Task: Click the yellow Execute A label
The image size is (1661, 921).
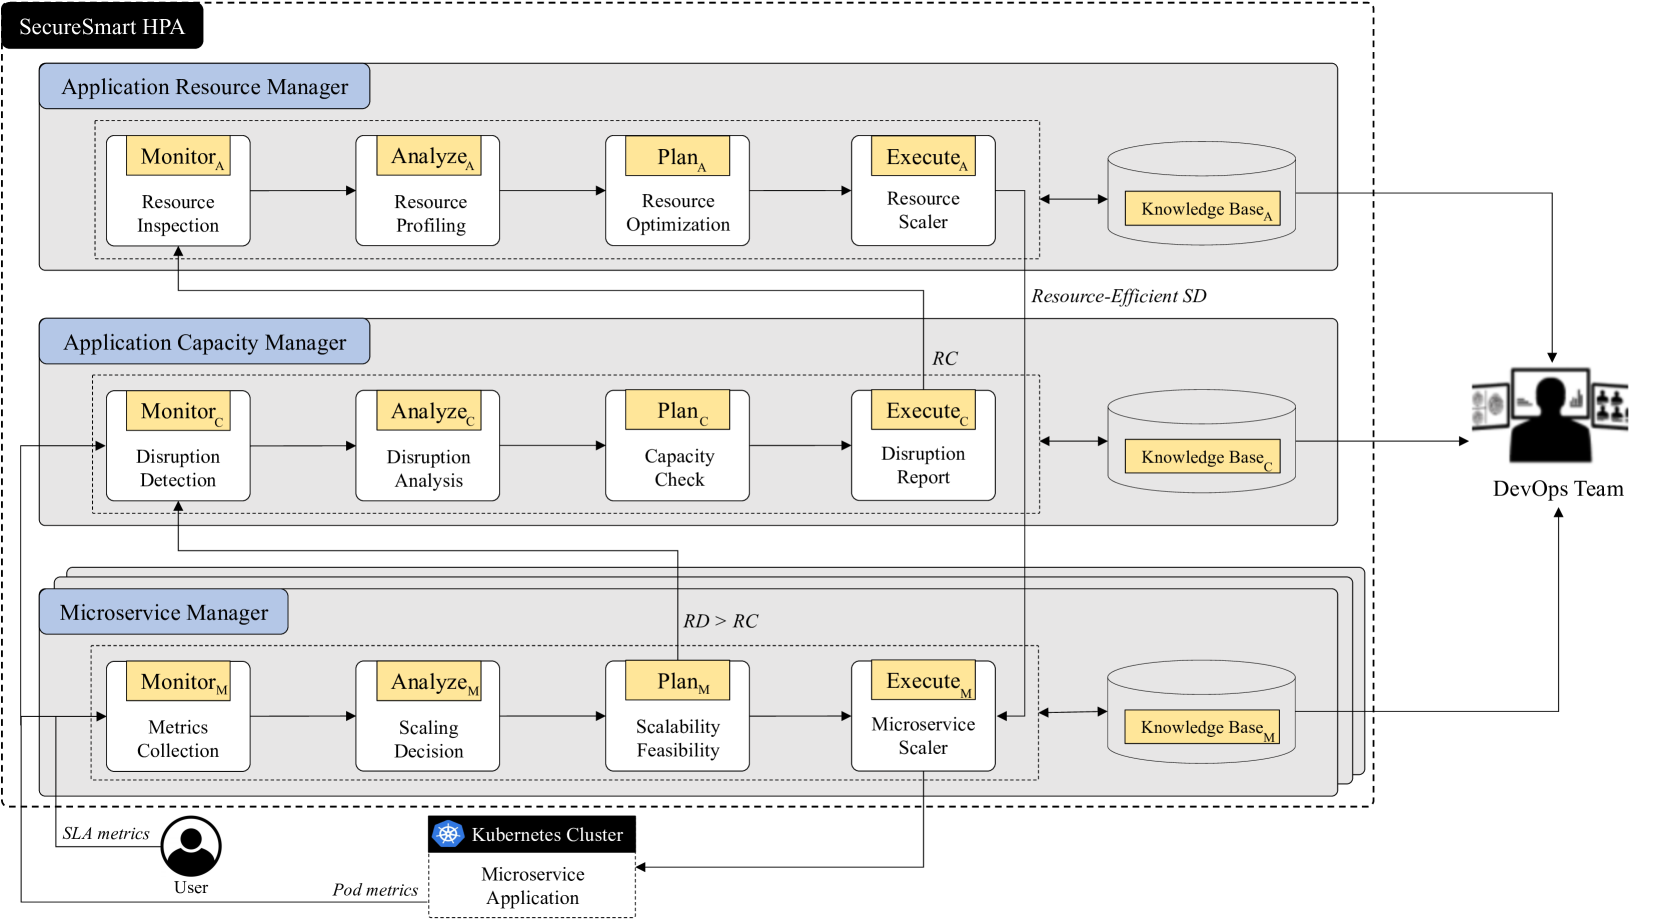Action: pyautogui.click(x=924, y=156)
